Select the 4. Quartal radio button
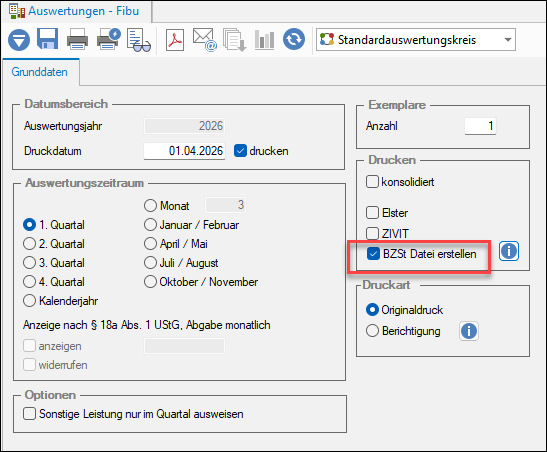Screen dimensions: 547x452 pyautogui.click(x=29, y=281)
